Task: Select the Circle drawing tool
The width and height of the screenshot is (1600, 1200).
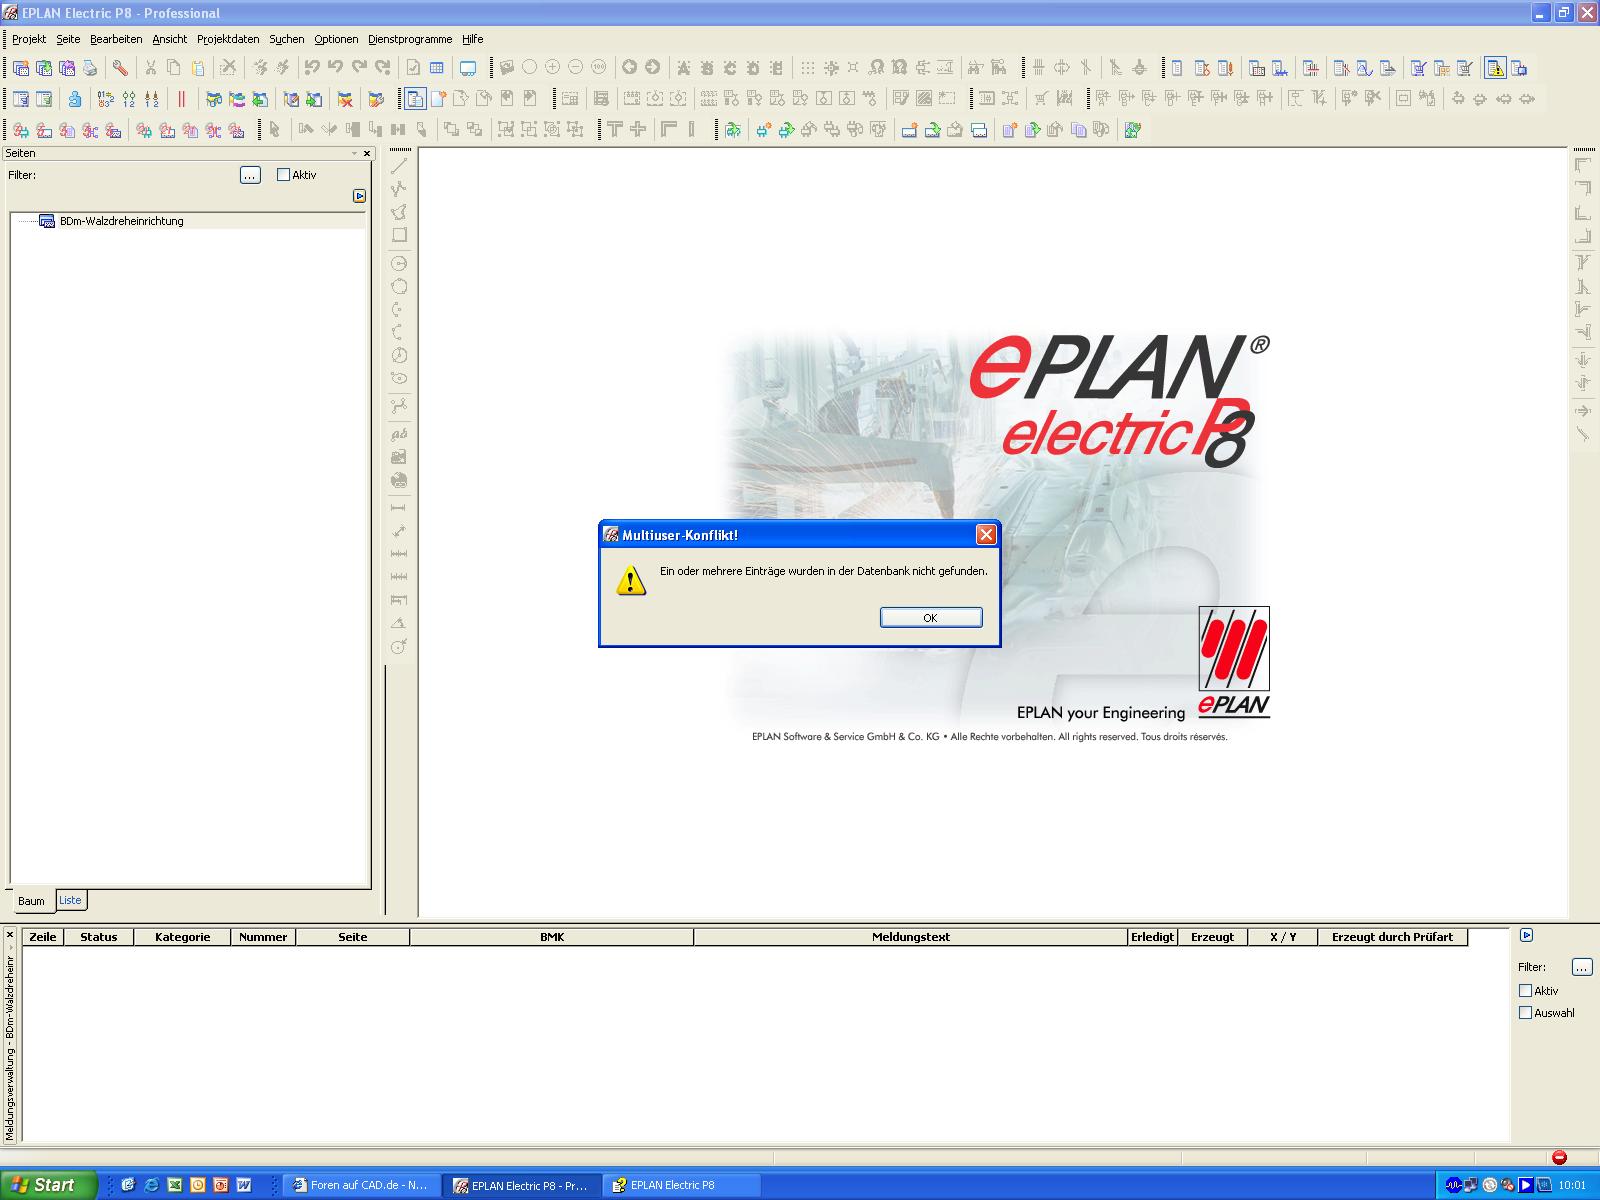Action: coord(399,264)
